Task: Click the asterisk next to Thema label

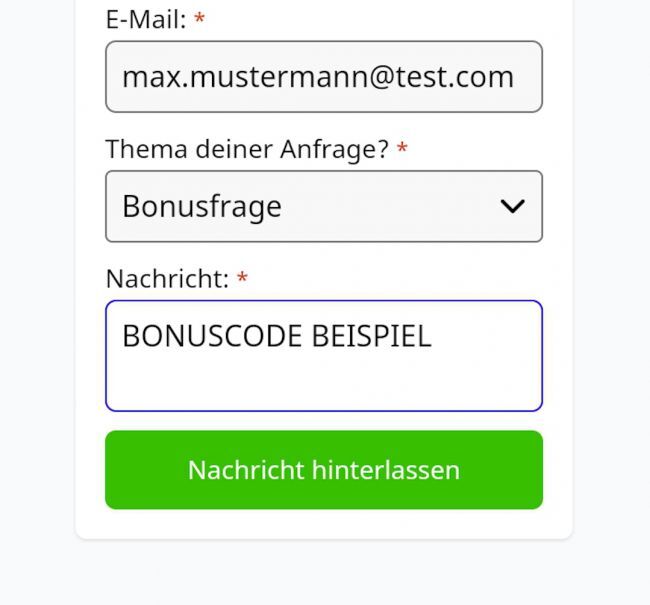Action: pyautogui.click(x=402, y=149)
